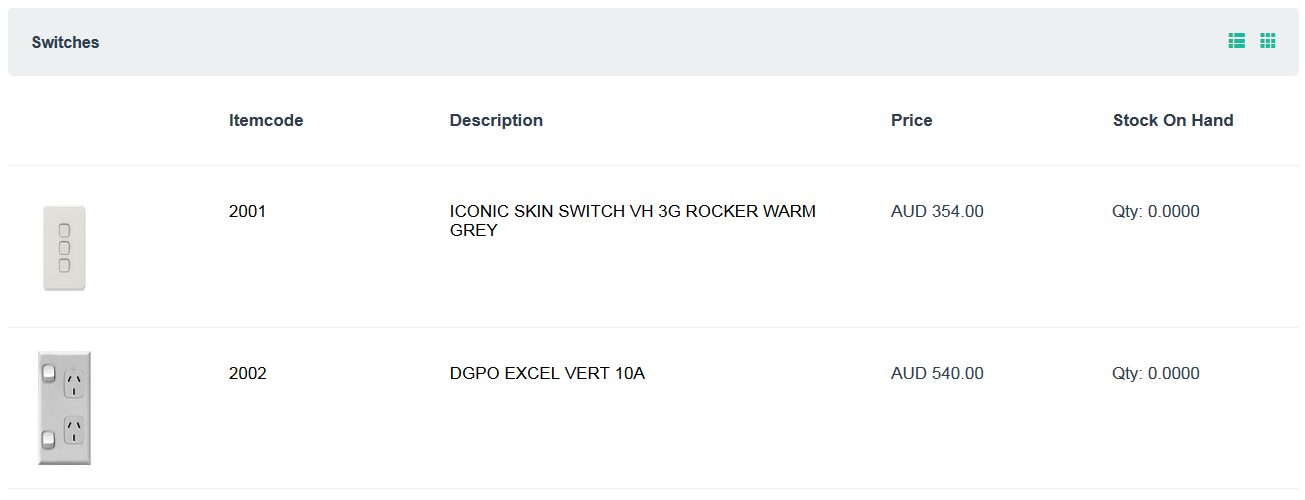Click the top switch button on rocker image
Image resolution: width=1305 pixels, height=500 pixels.
coord(64,230)
